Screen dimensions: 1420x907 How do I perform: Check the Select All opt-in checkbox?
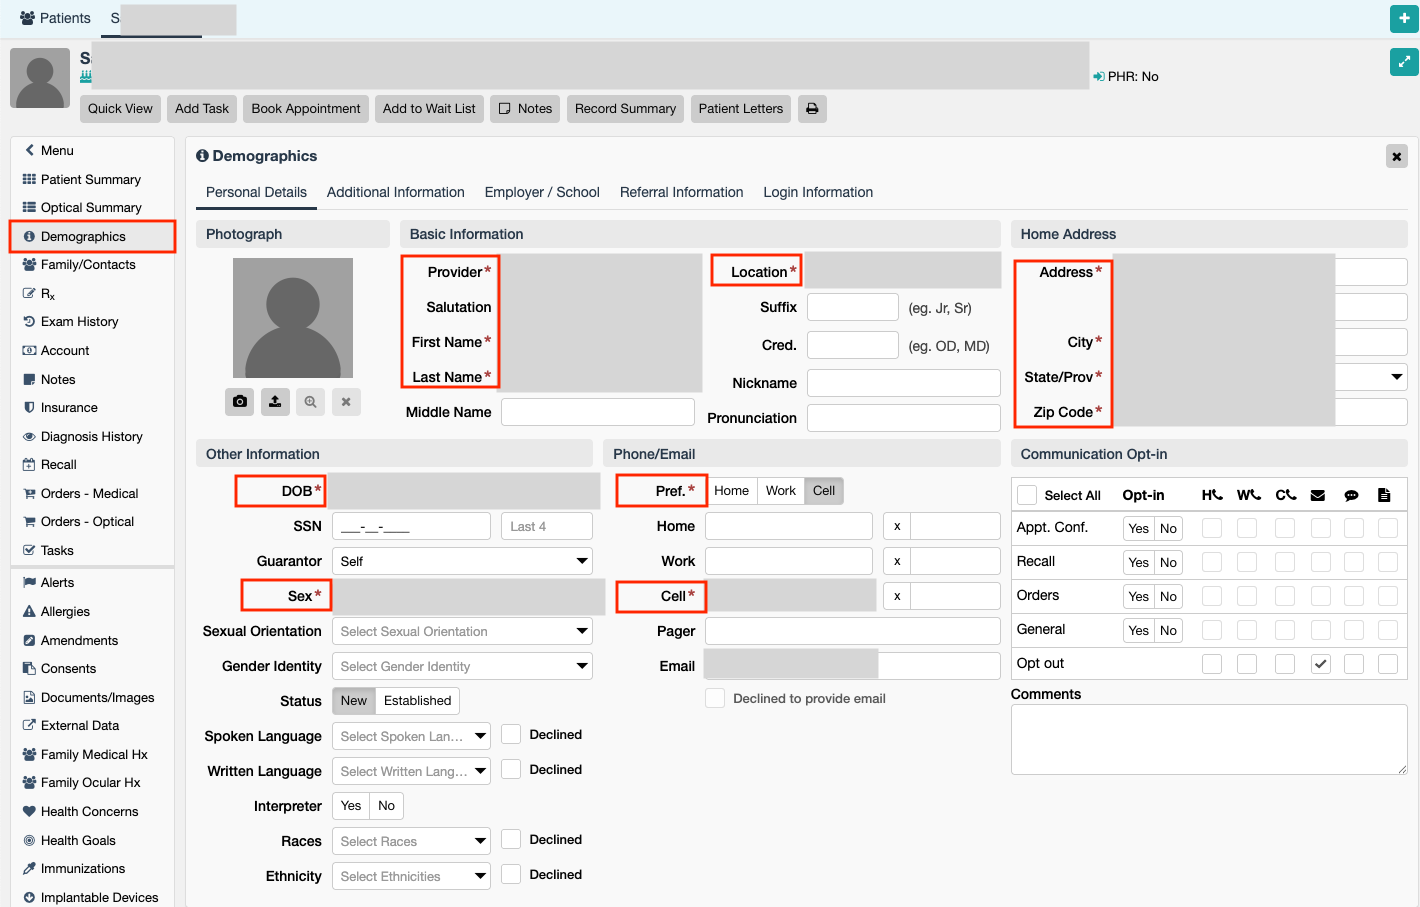click(1027, 495)
